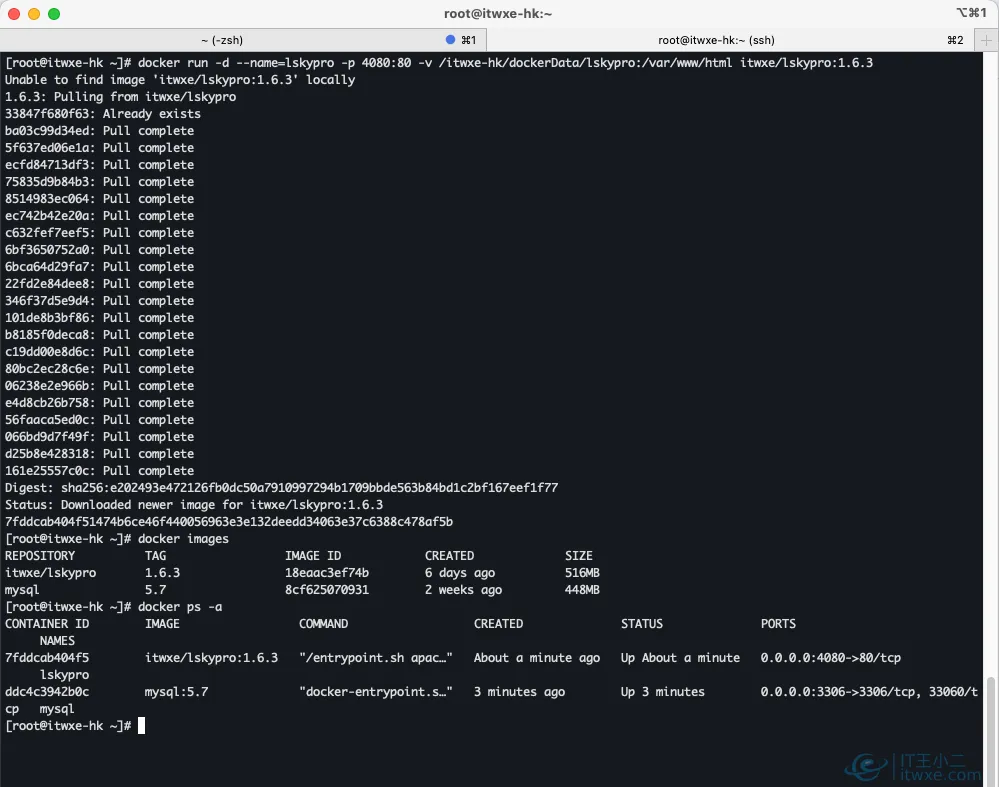Switch to the ~ (-zsh) tab

coord(245,40)
